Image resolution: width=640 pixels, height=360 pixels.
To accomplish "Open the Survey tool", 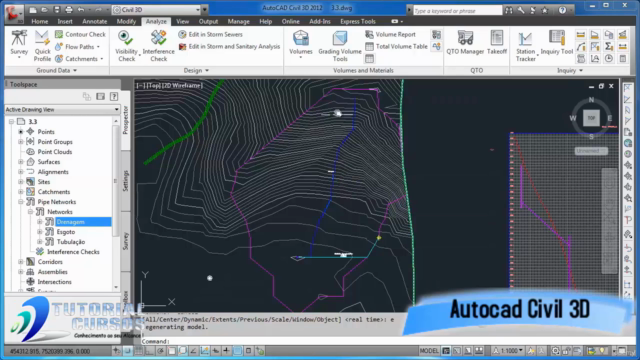I will 19,43.
